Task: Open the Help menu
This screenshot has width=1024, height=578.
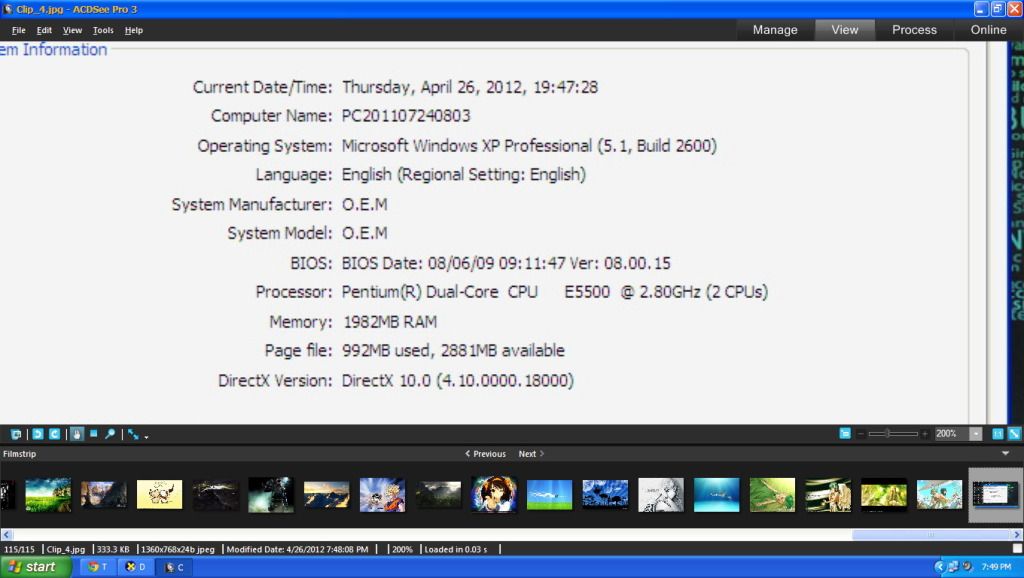Action: point(134,30)
